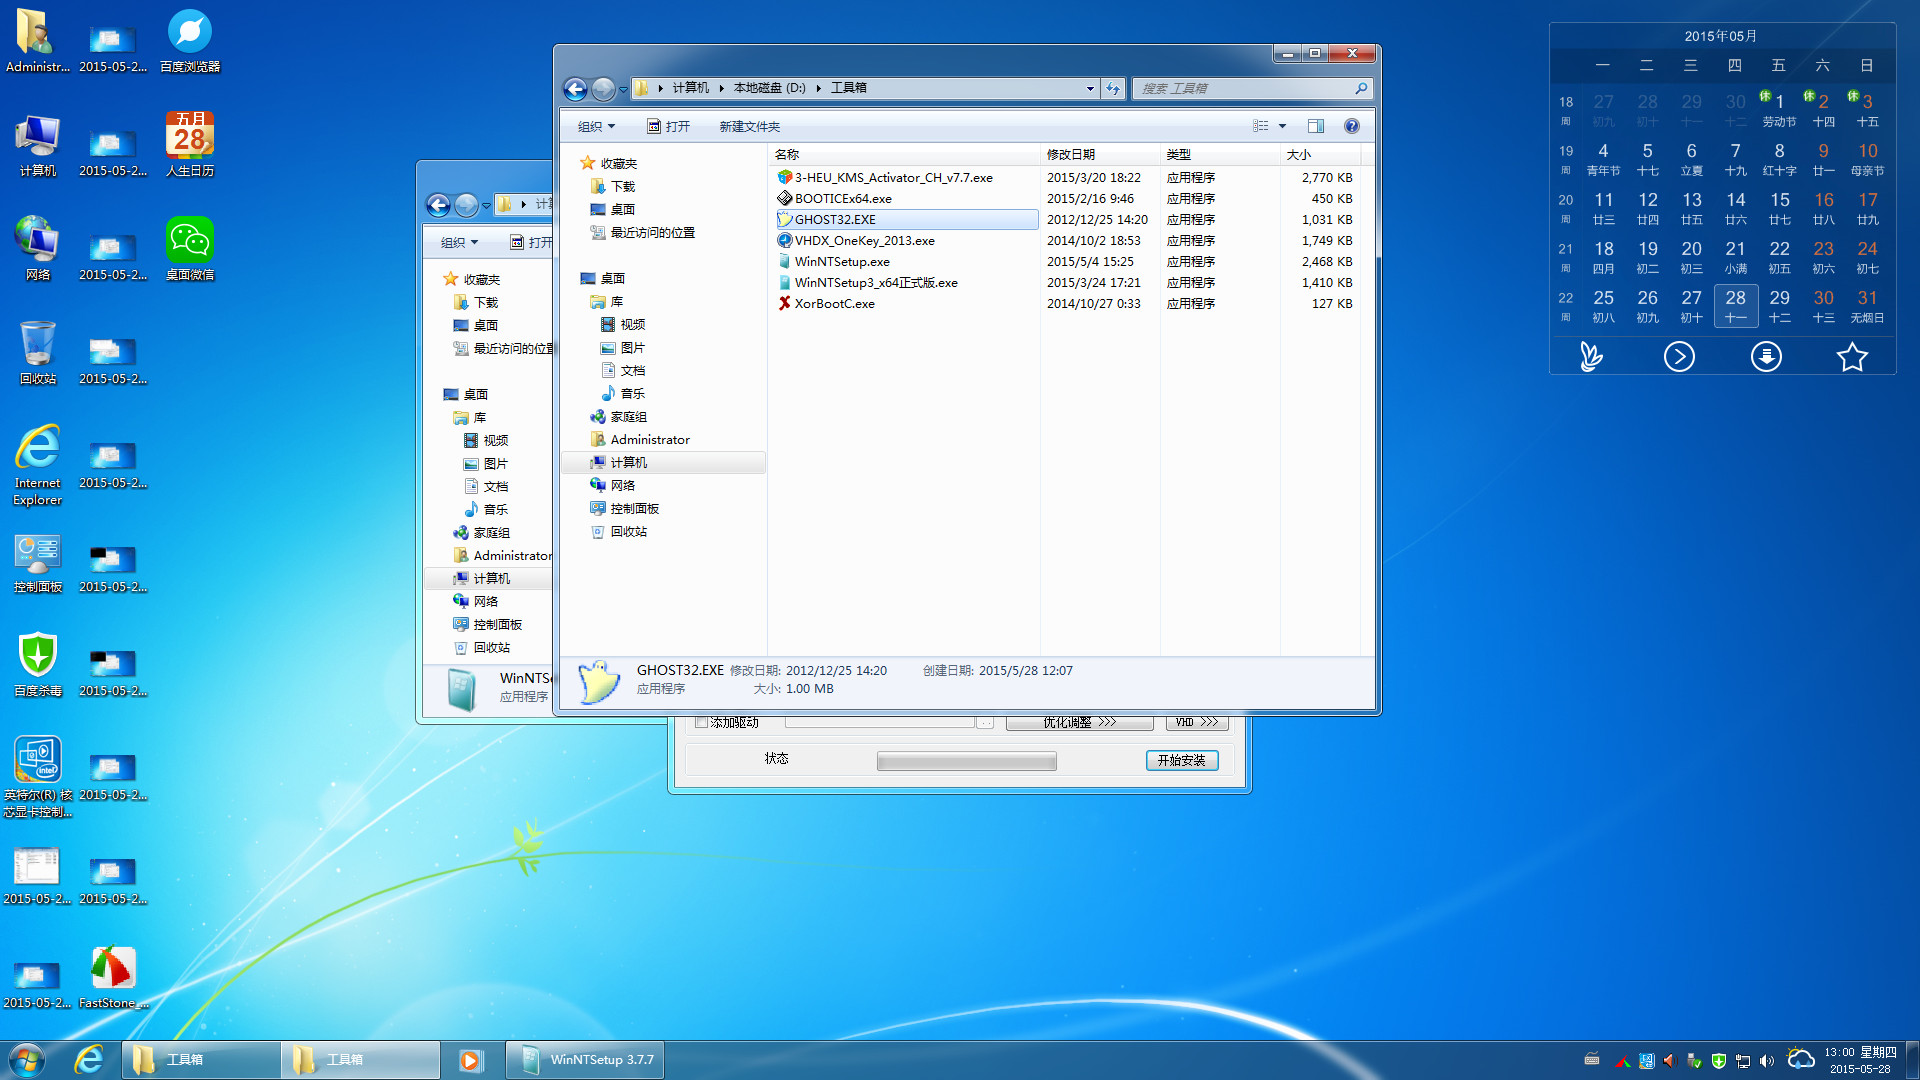The image size is (1920, 1080).
Task: Click the 状态 progress bar in WinNTSetup
Action: (966, 762)
